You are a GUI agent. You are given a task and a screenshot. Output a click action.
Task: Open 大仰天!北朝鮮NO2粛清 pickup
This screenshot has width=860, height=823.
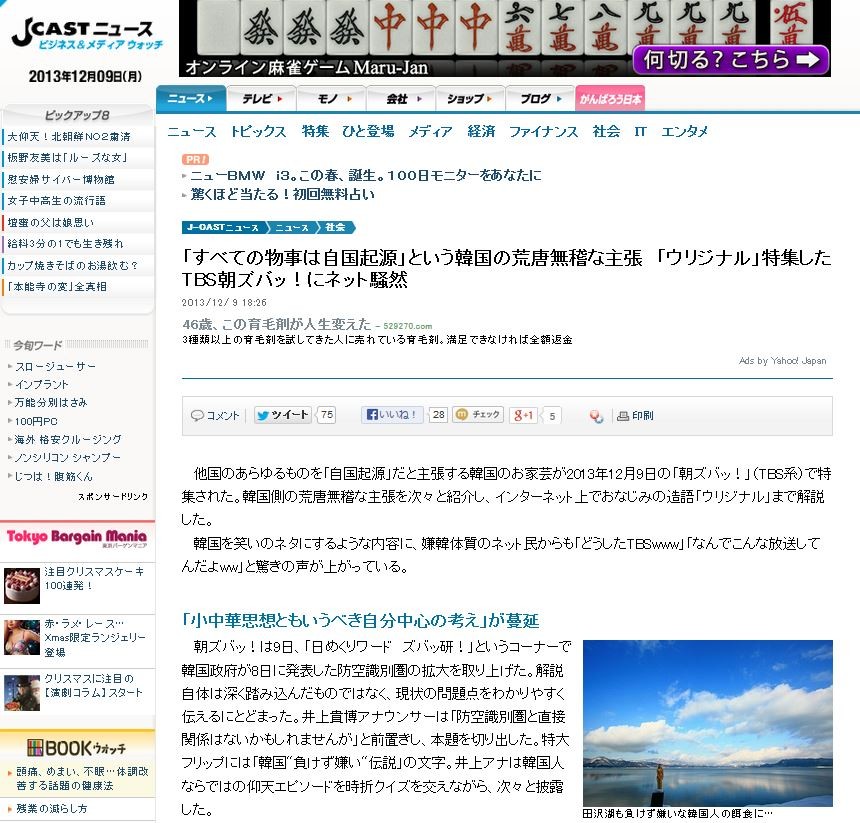(69, 137)
